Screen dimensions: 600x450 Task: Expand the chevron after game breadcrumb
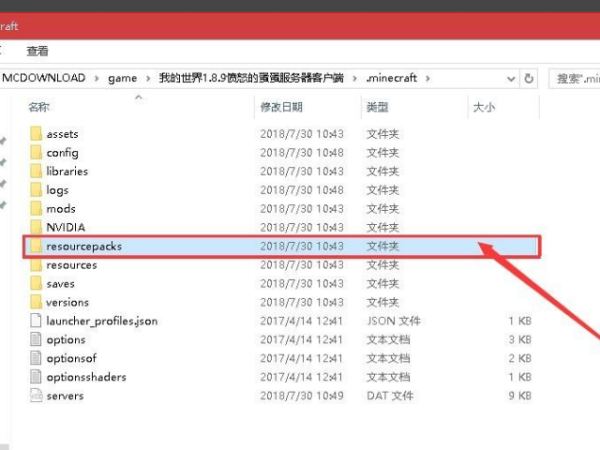[148, 78]
